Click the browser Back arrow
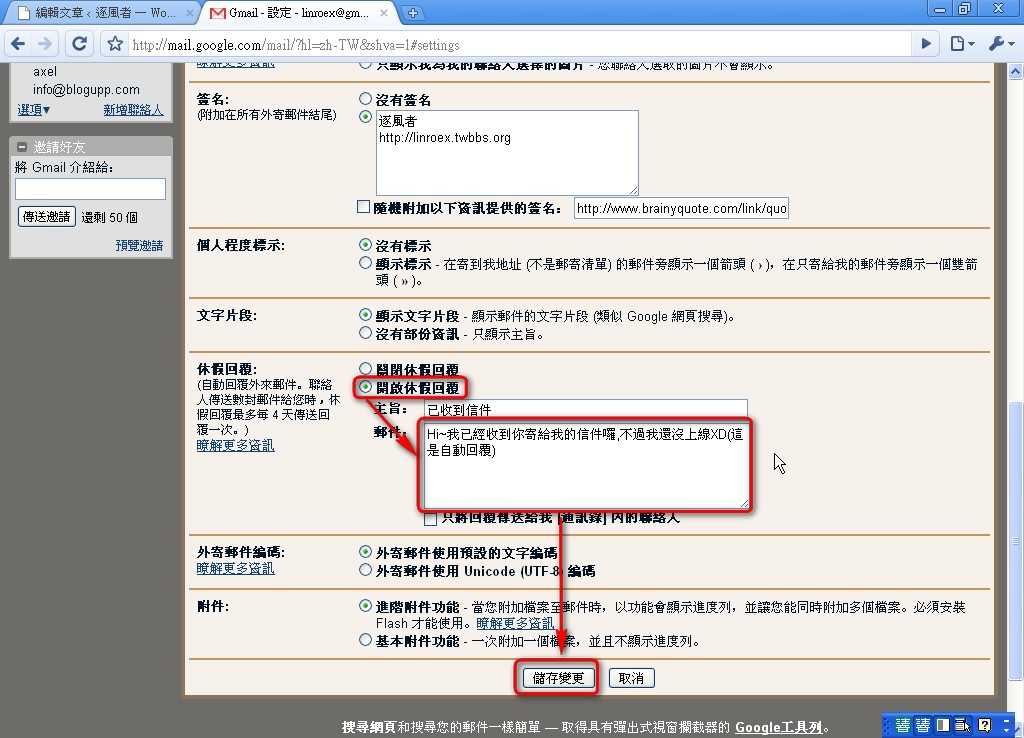The image size is (1024, 738). pos(18,44)
